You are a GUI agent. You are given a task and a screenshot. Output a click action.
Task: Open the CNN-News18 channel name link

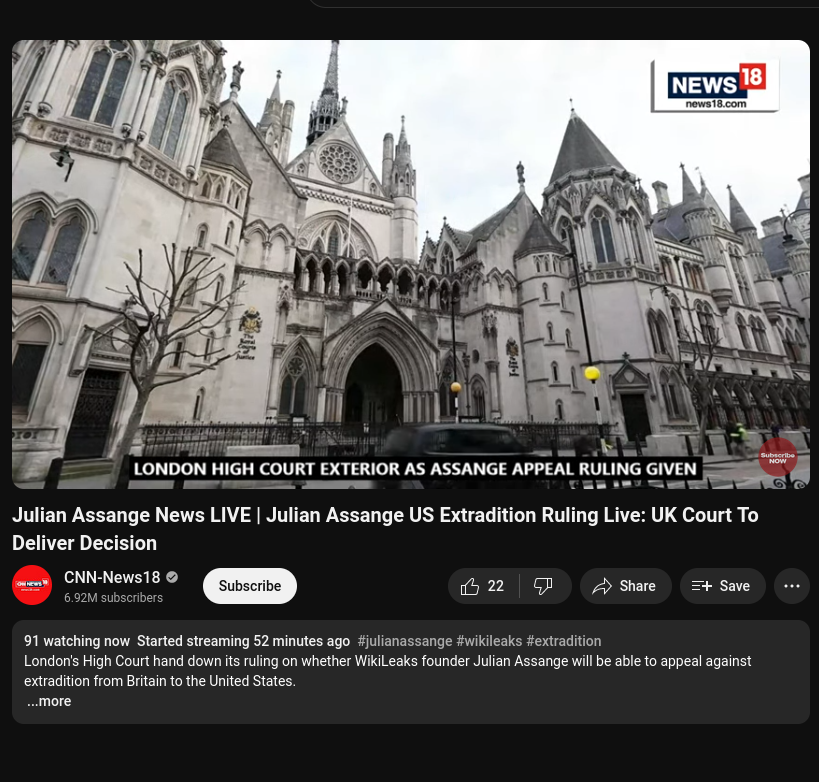112,577
